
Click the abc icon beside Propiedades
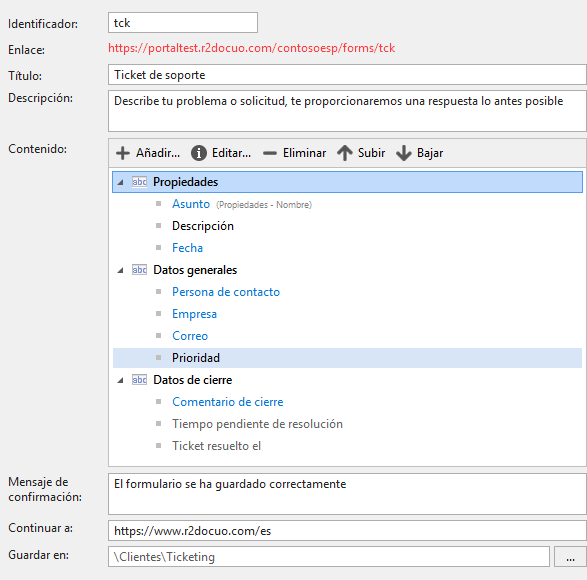tap(139, 182)
